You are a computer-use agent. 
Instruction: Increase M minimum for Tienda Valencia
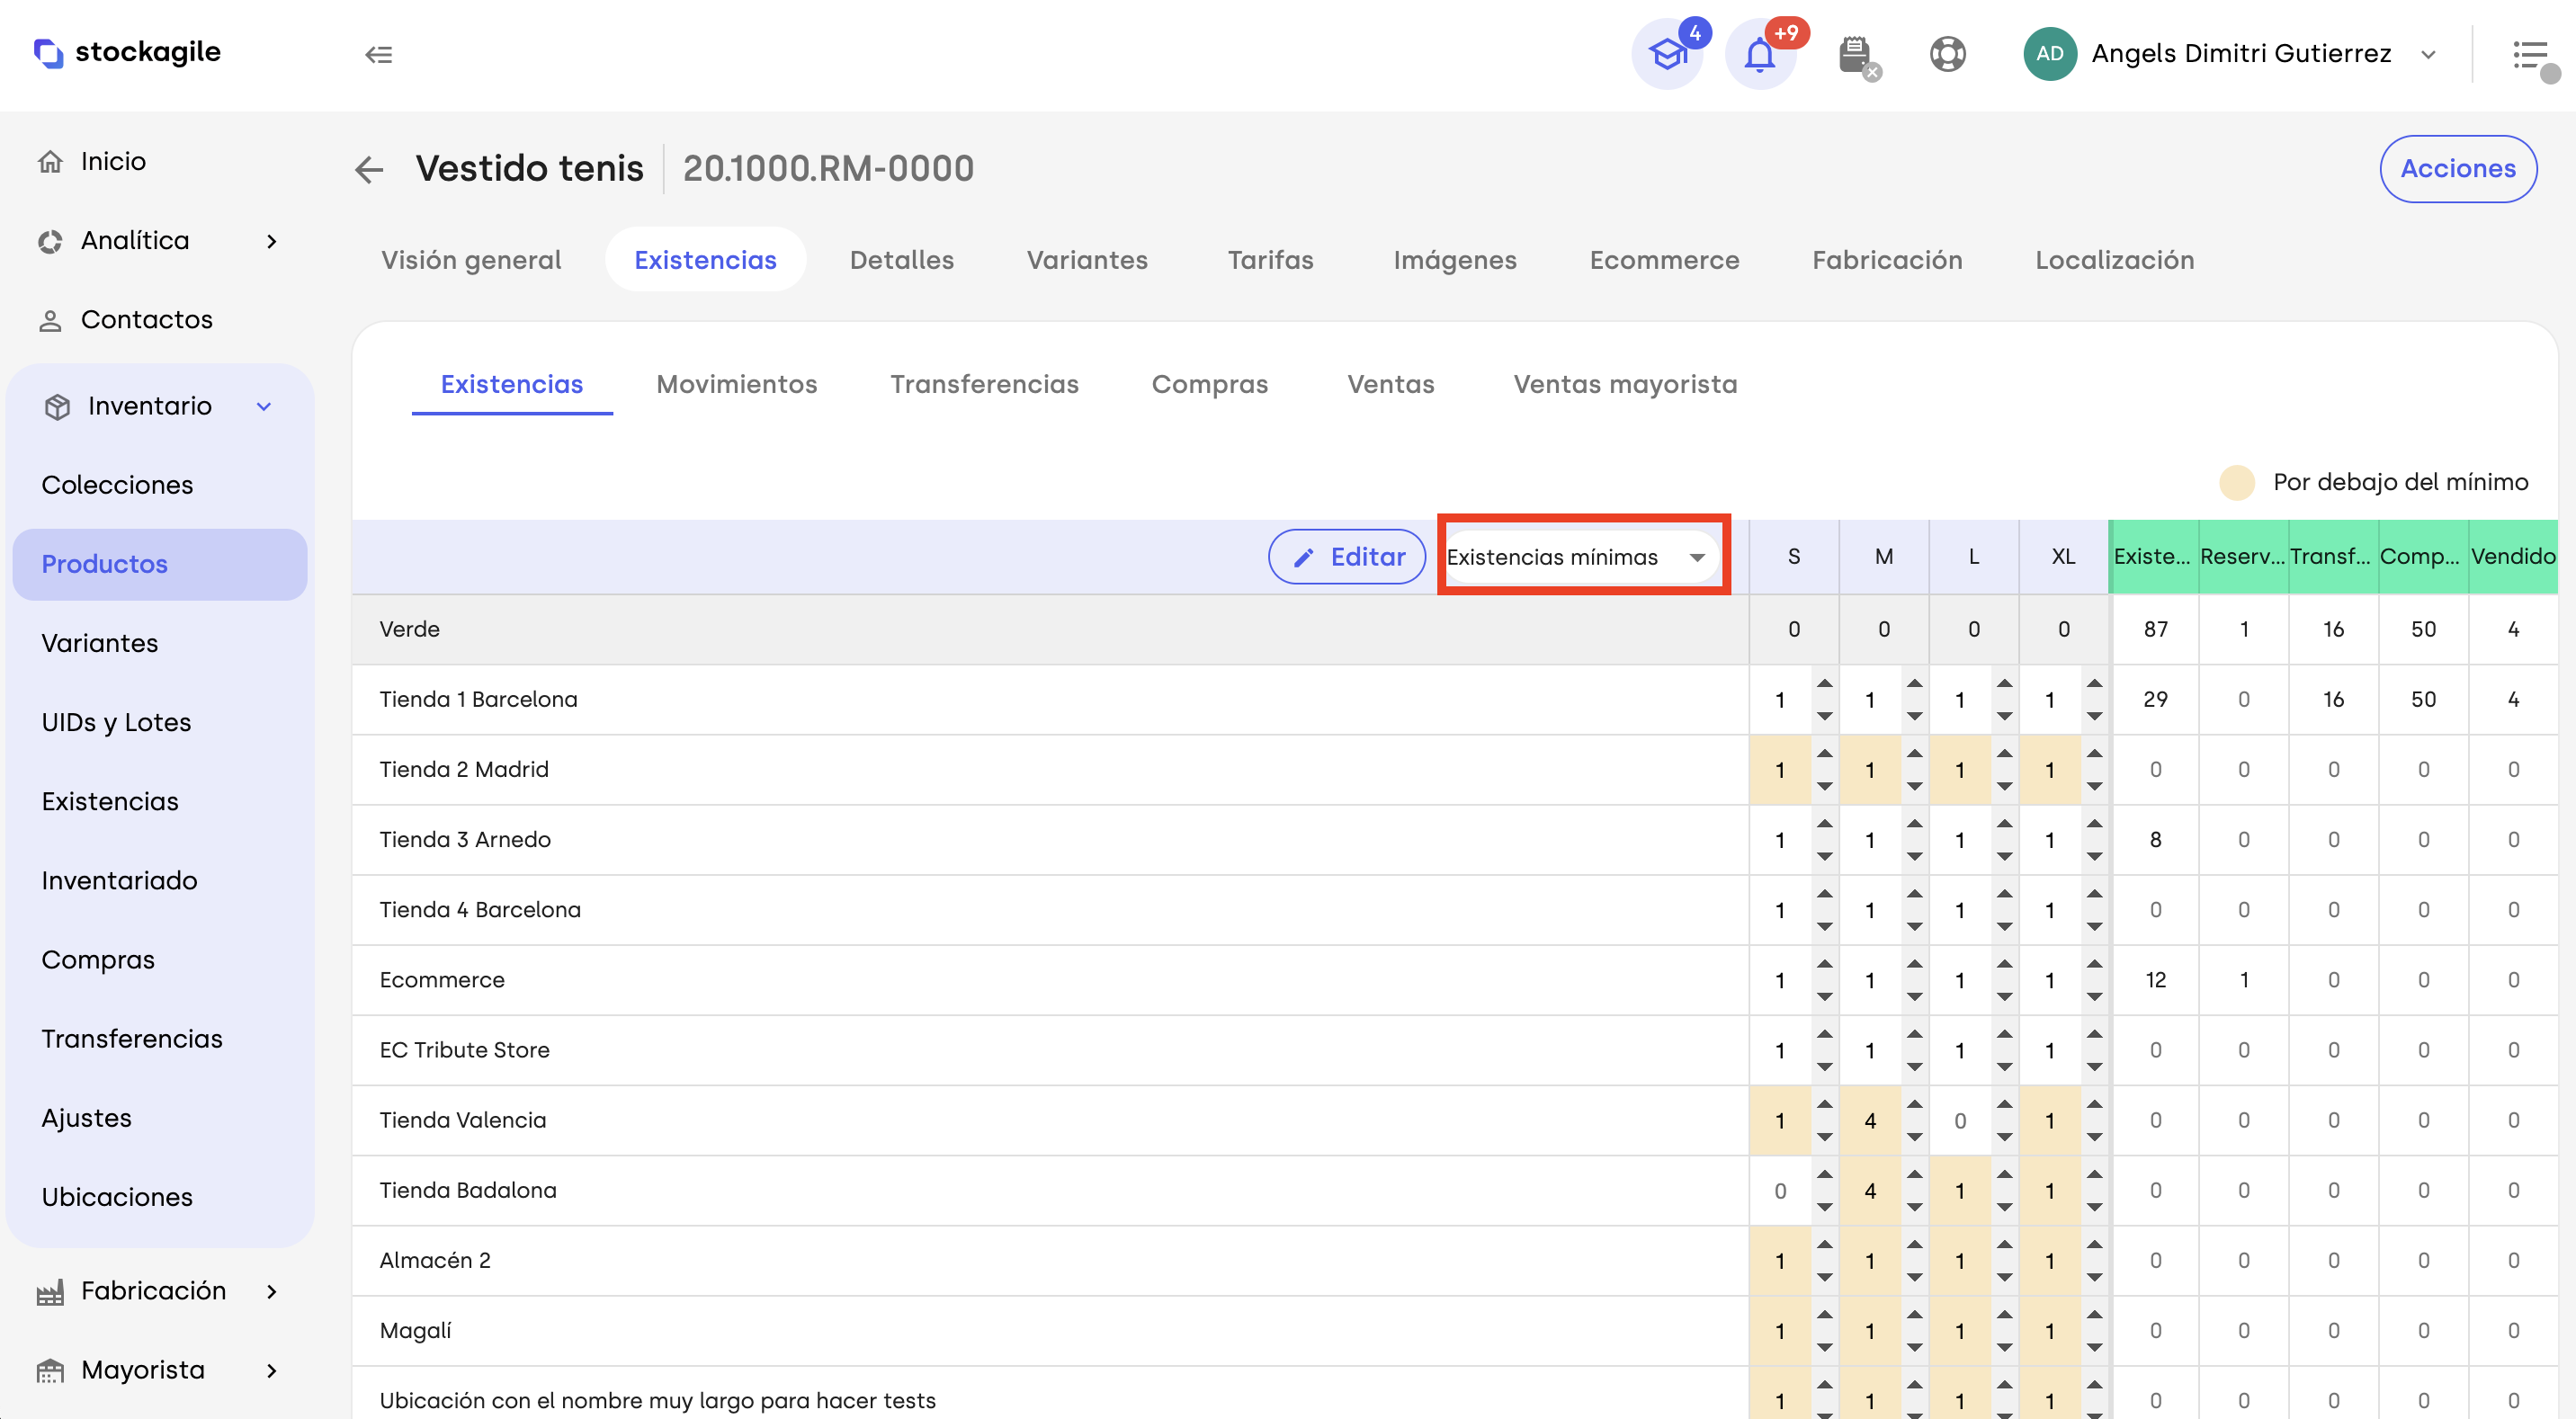[1914, 1105]
